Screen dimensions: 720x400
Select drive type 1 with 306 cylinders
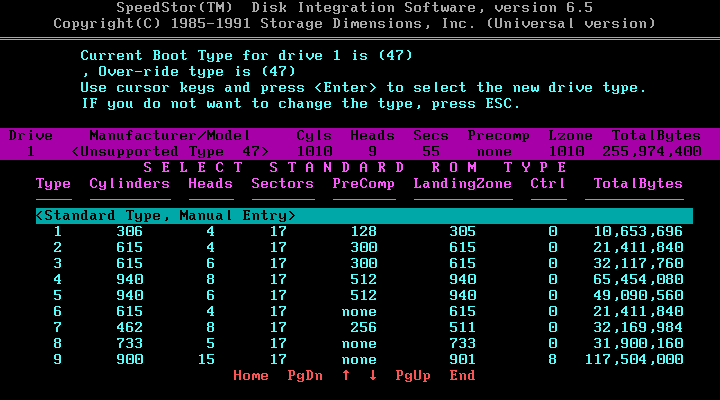coord(364,231)
